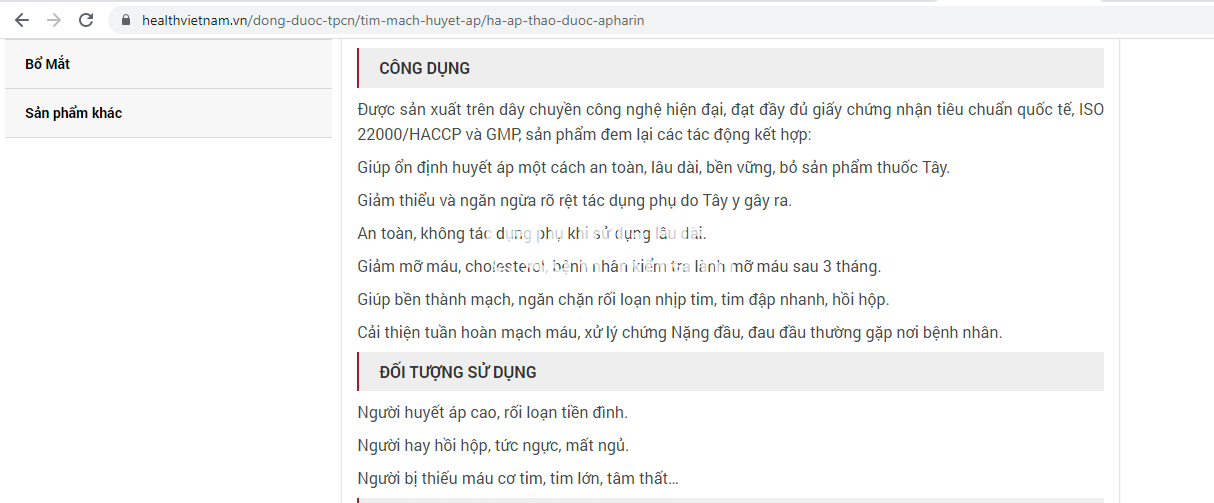Click the line 'Giảm thiểu và ngăn ngừa'
The height and width of the screenshot is (503, 1214).
coord(574,200)
